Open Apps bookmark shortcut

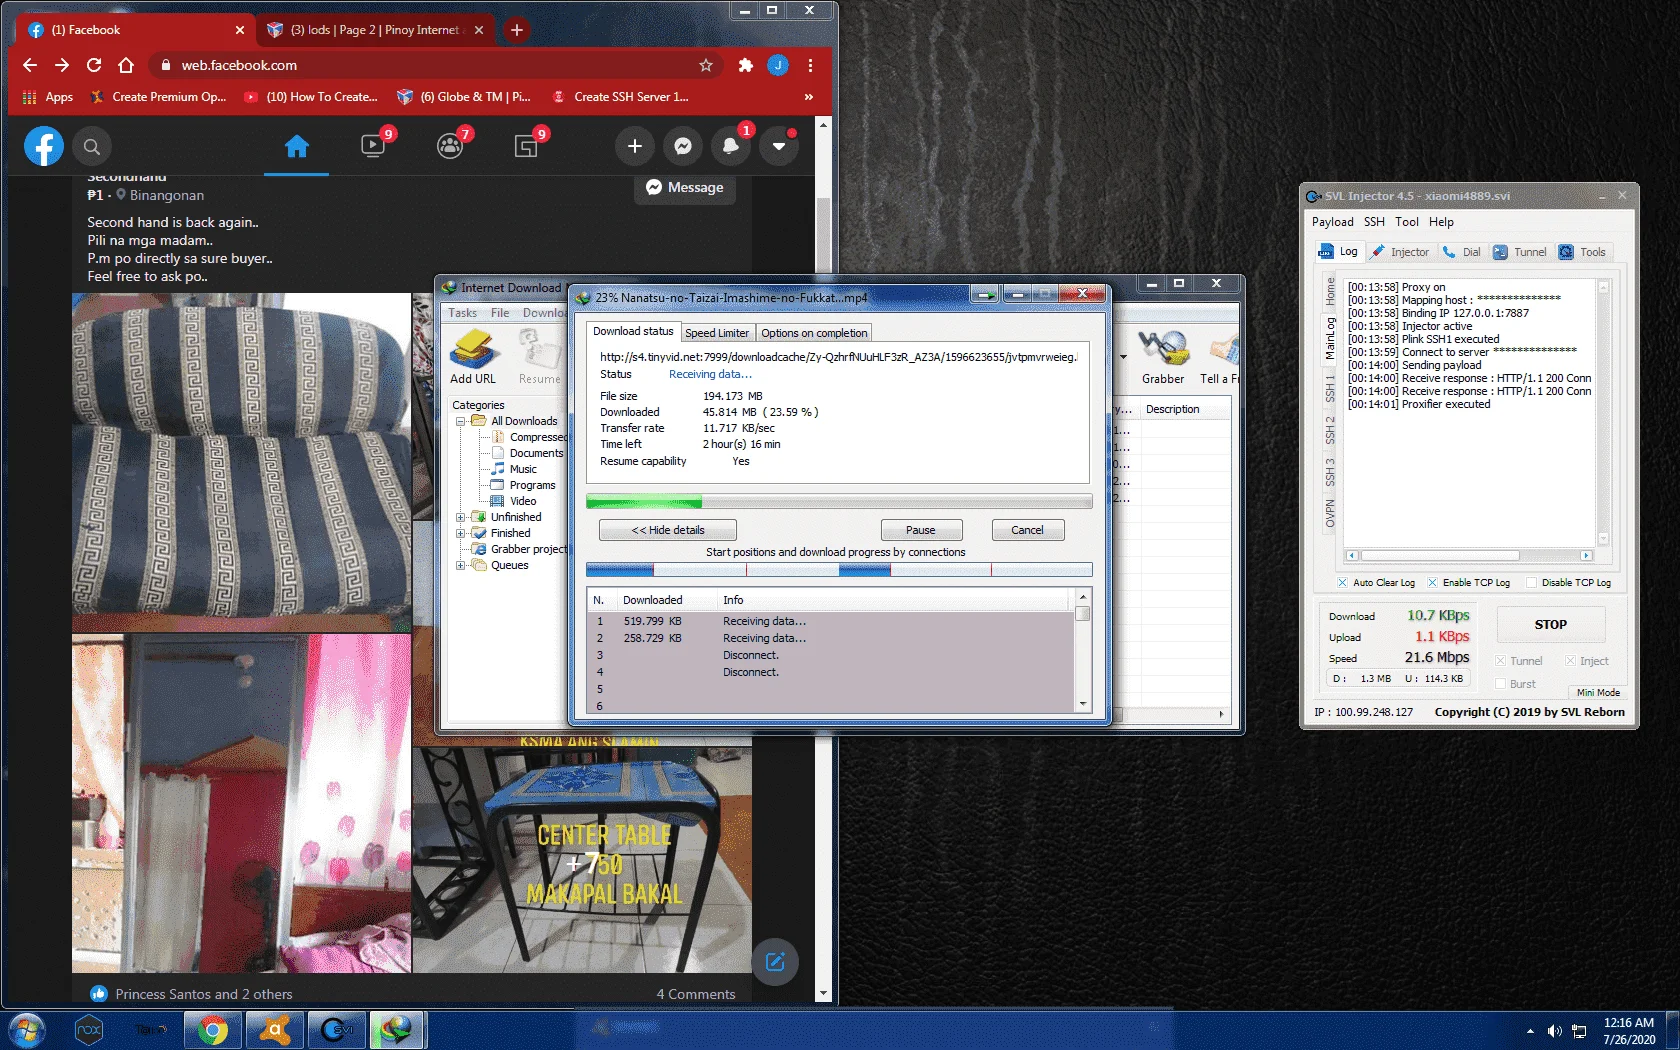click(48, 97)
